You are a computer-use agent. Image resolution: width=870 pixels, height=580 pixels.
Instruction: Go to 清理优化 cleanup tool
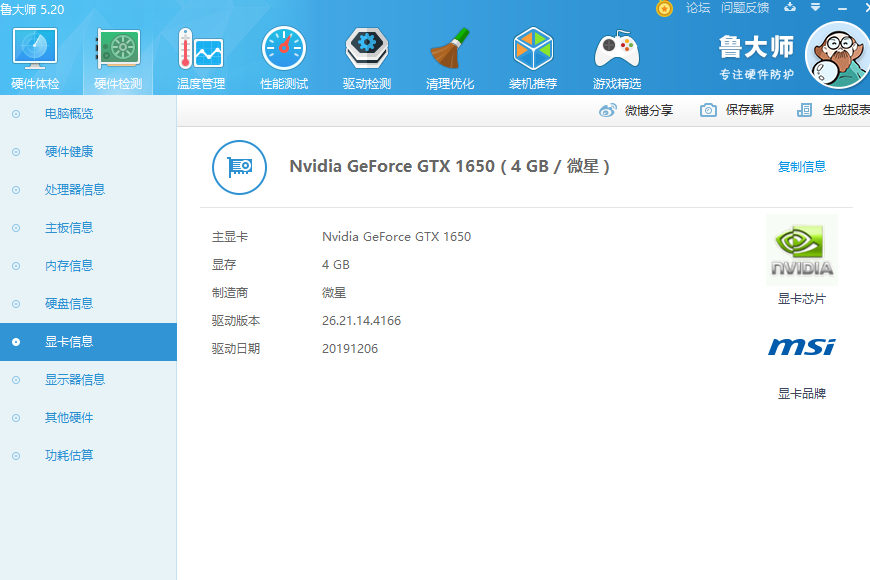click(x=450, y=58)
